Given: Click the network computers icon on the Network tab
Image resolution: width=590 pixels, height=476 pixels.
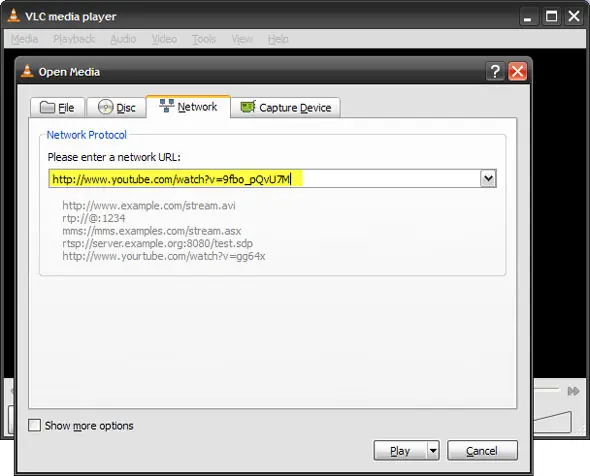Looking at the screenshot, I should tap(166, 106).
